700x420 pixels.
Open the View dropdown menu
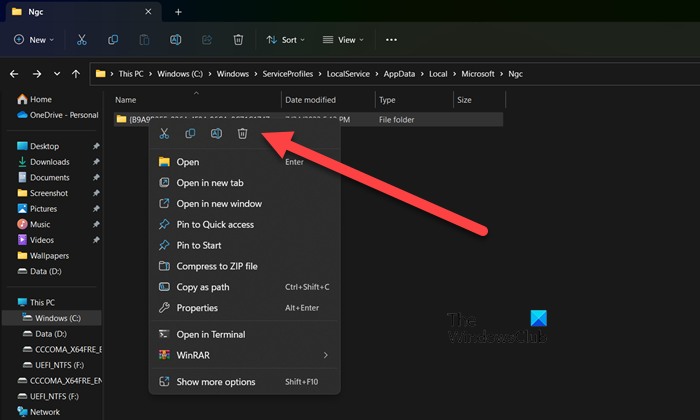click(x=341, y=40)
